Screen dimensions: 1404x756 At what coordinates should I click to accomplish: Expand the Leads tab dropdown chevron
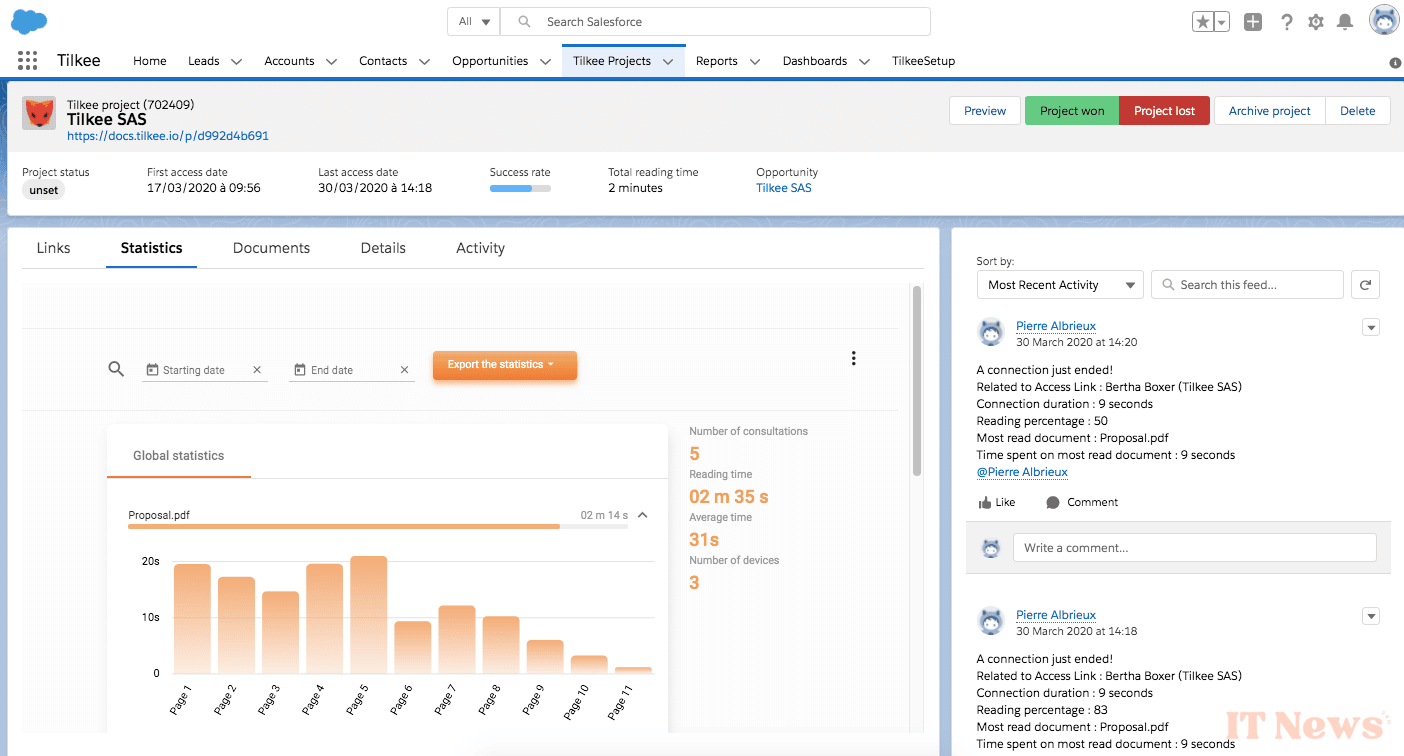coord(237,62)
